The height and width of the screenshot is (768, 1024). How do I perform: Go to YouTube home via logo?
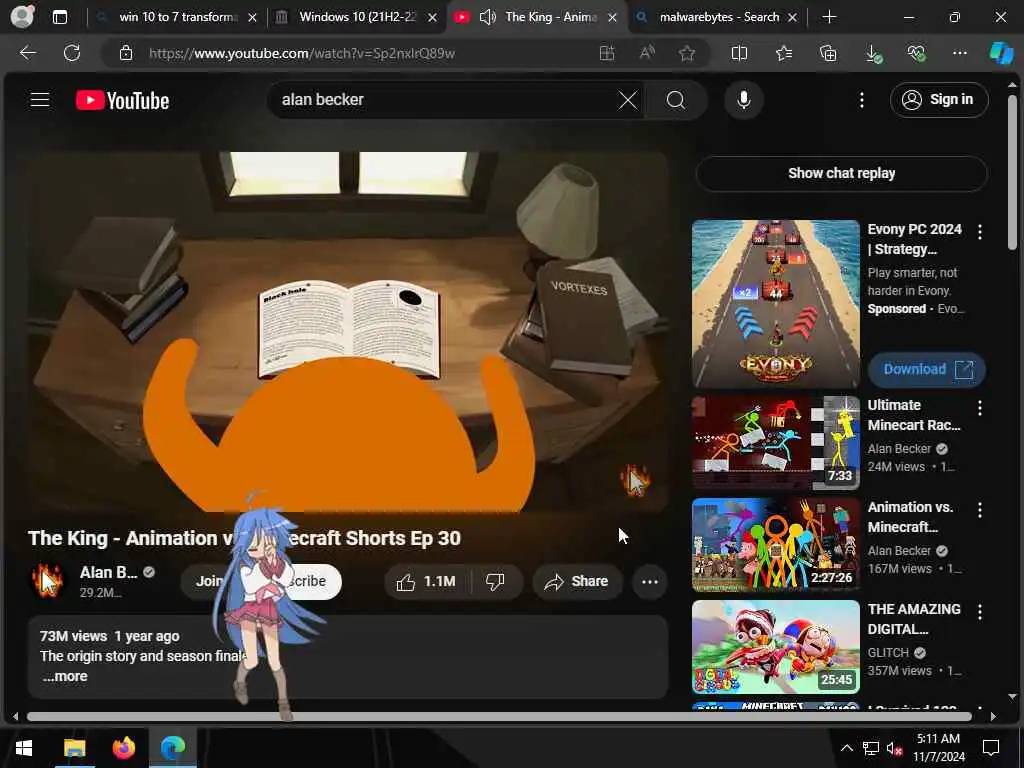(x=122, y=100)
